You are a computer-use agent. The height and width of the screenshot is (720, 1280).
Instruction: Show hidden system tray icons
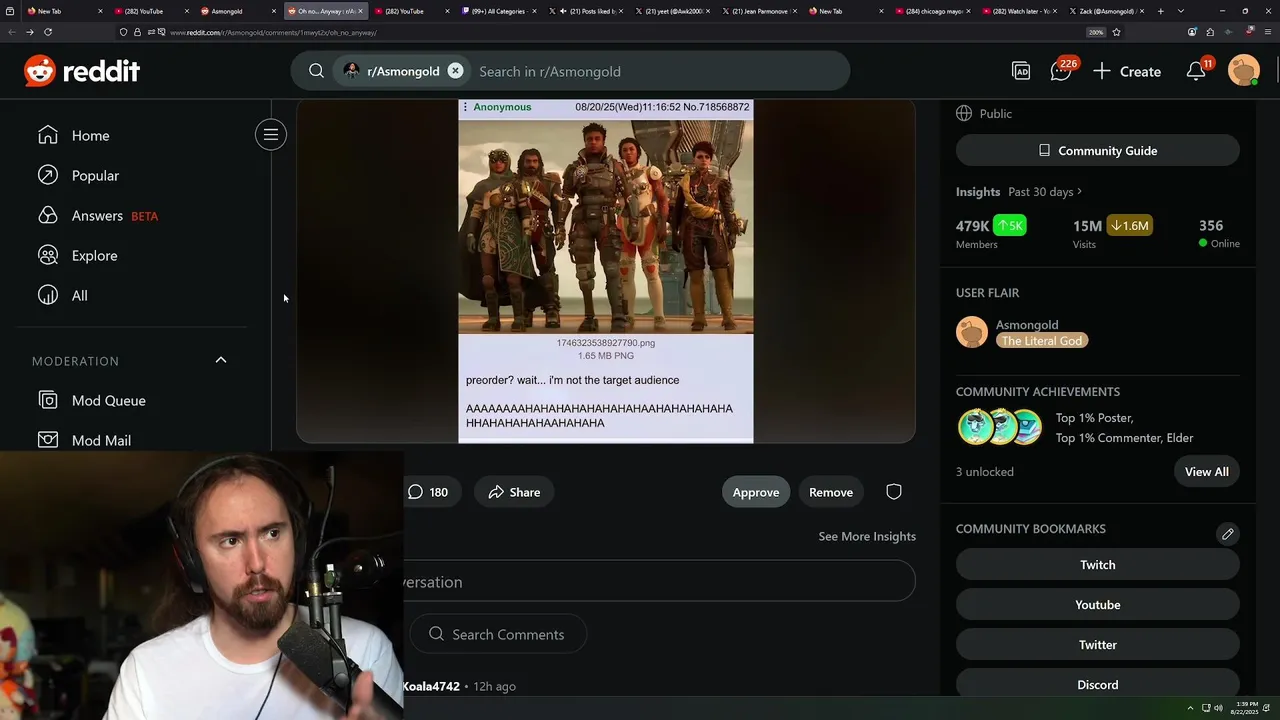1190,708
